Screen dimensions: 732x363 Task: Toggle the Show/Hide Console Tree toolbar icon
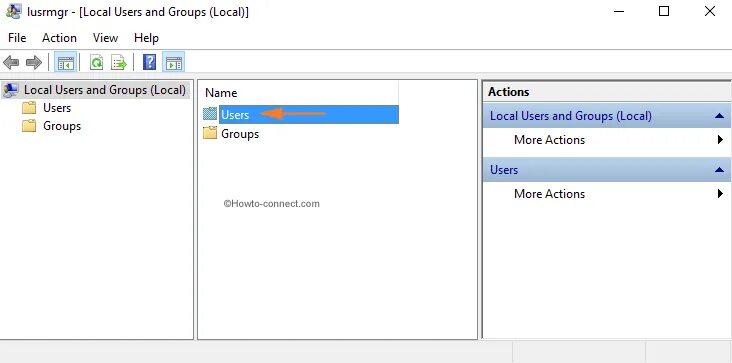(x=66, y=62)
